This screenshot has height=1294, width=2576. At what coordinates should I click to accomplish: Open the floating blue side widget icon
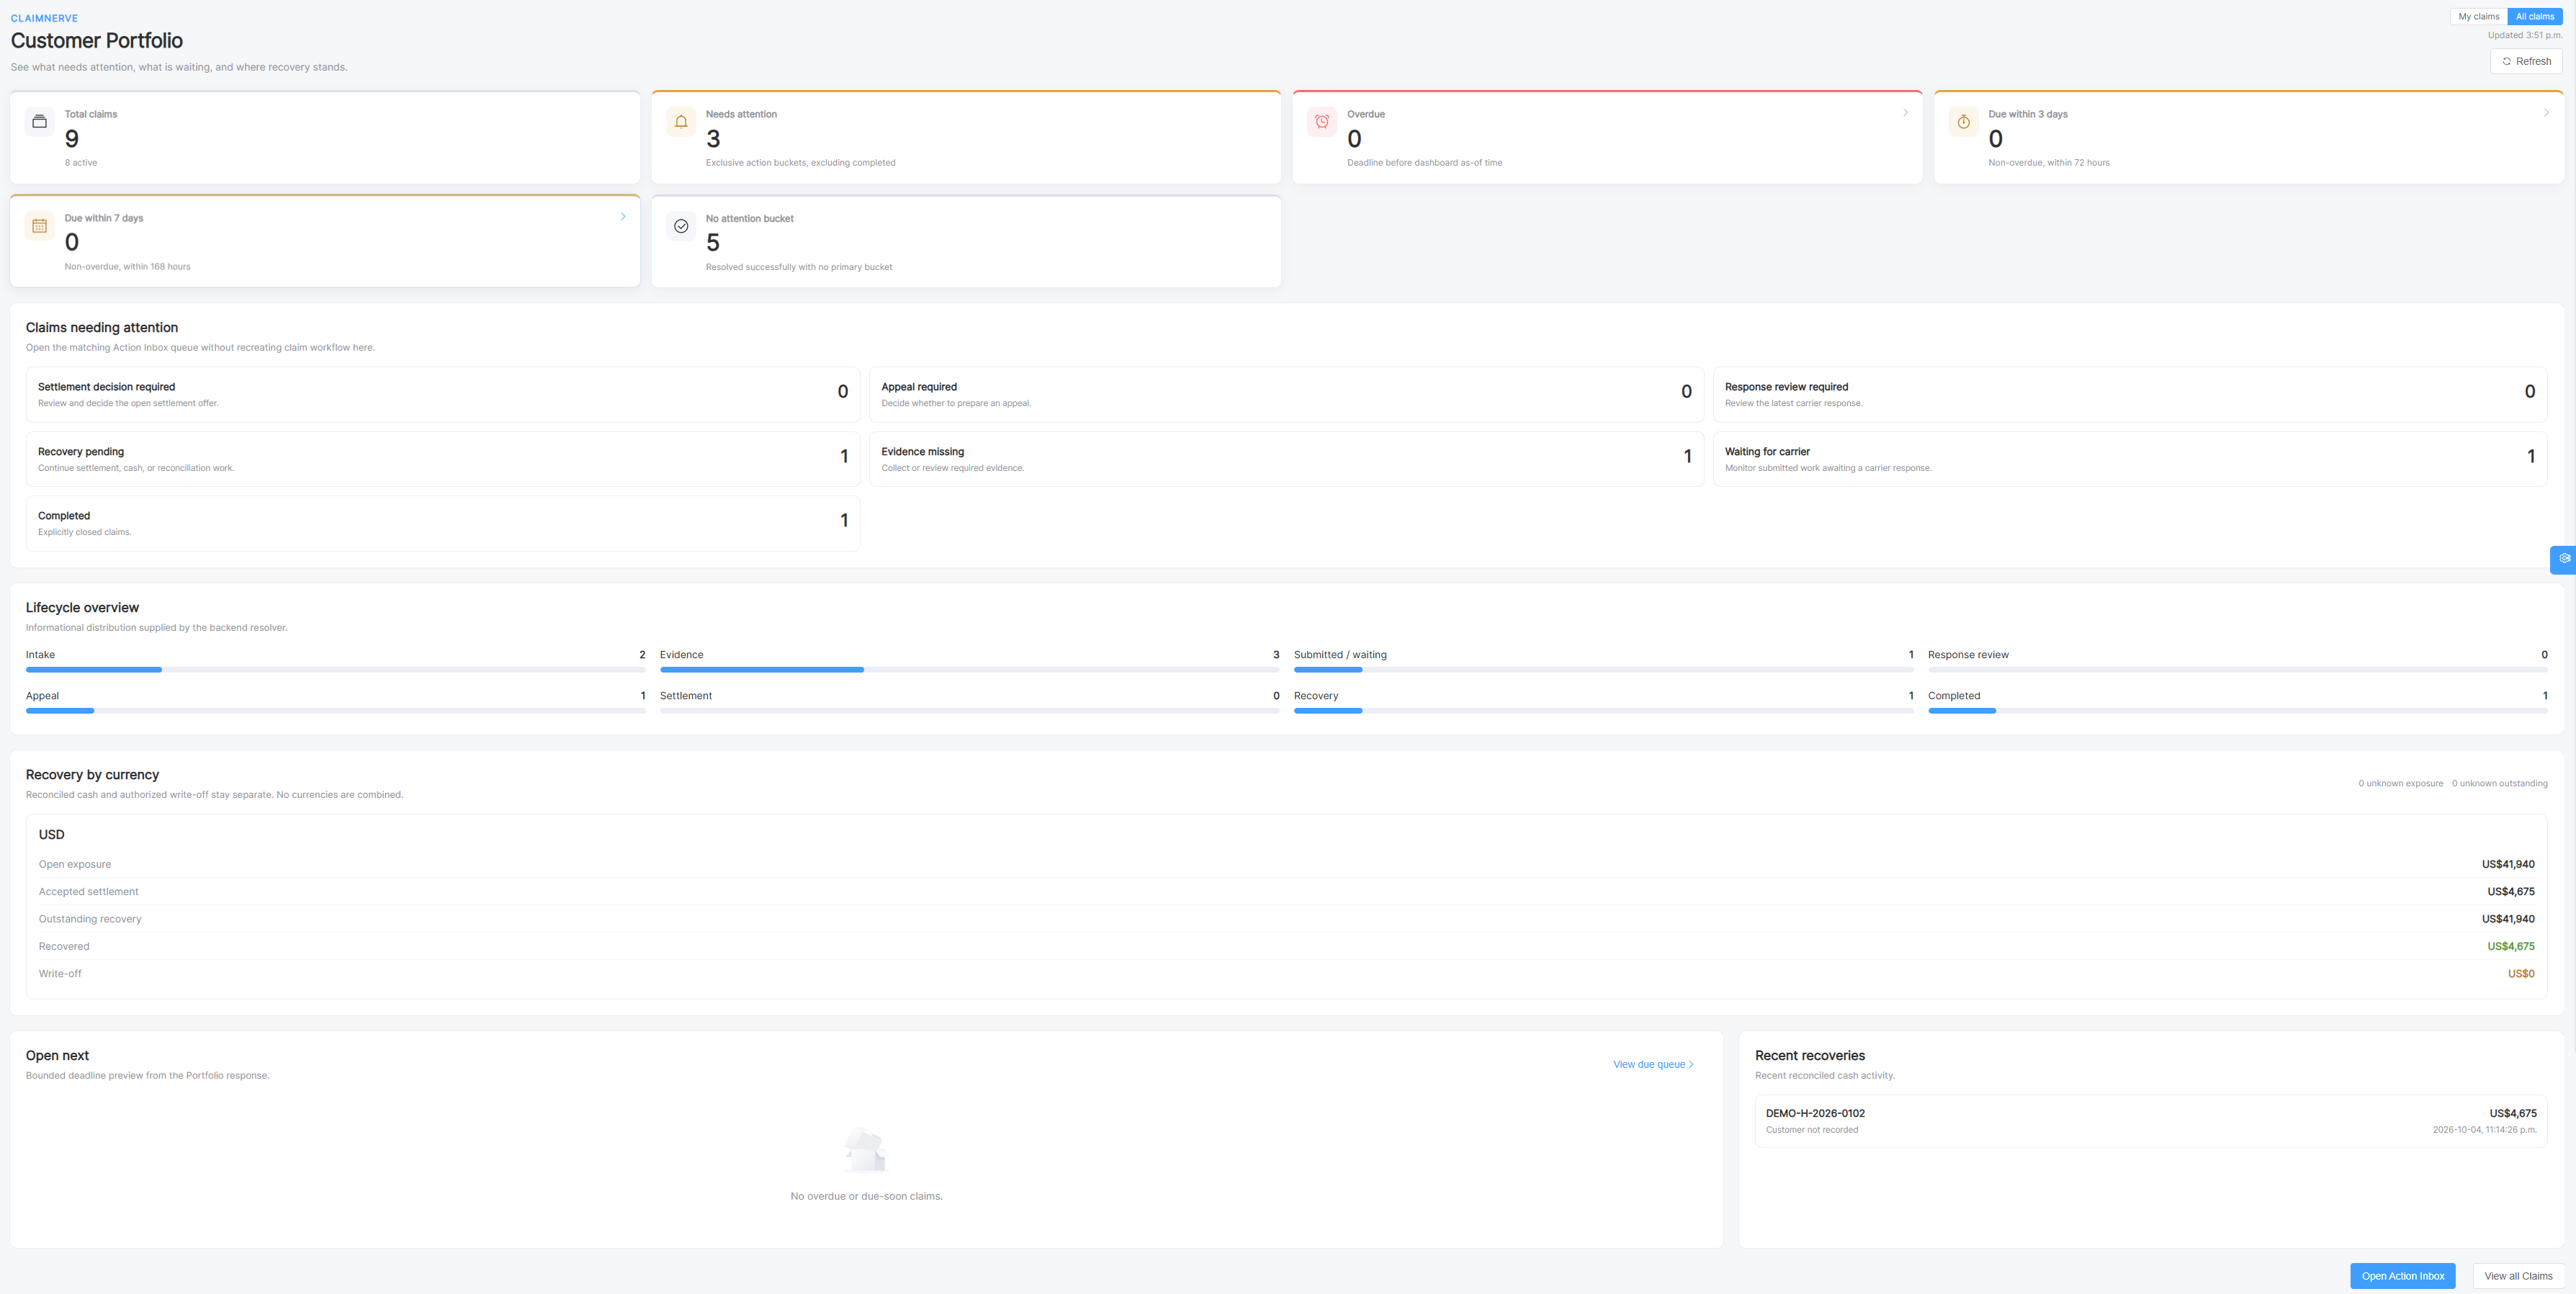pyautogui.click(x=2564, y=559)
